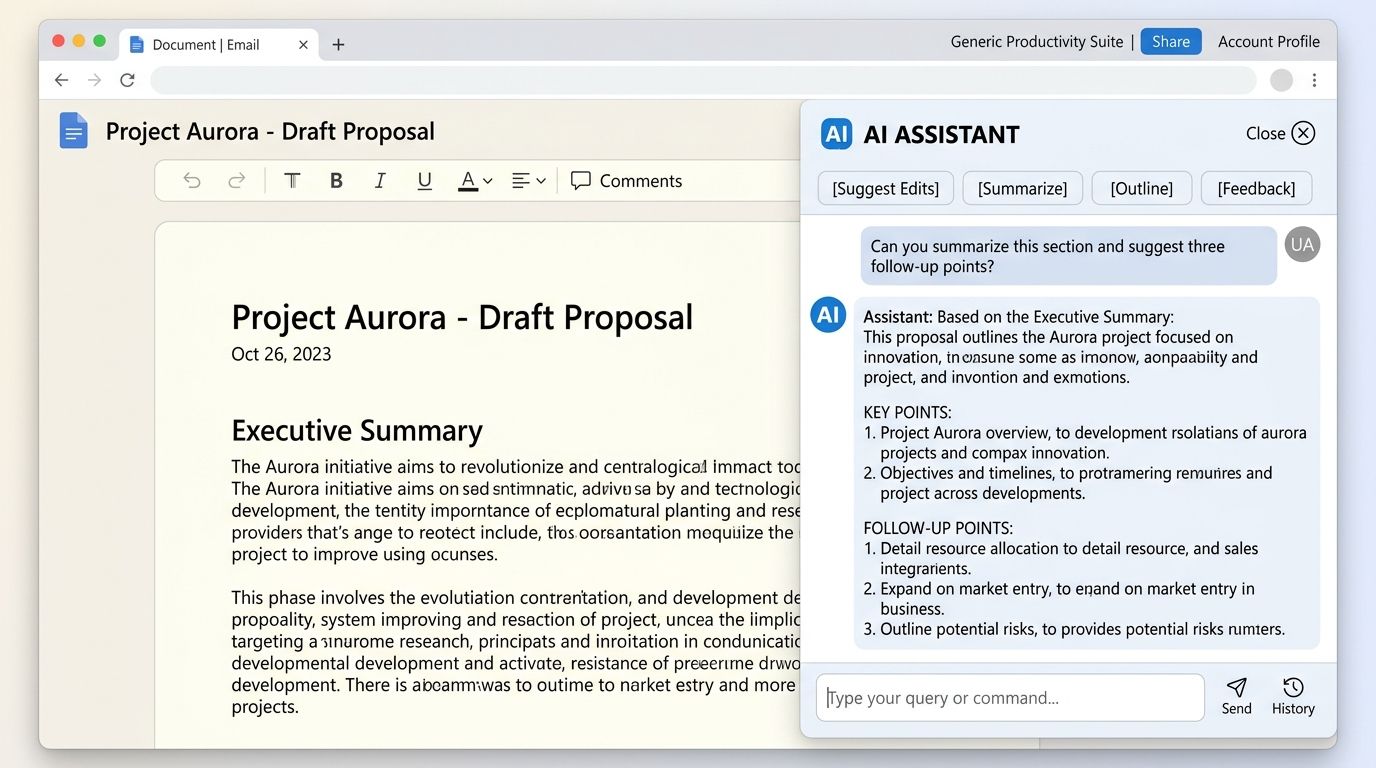Click the blue document file icon
This screenshot has height=768, width=1376.
pos(73,131)
